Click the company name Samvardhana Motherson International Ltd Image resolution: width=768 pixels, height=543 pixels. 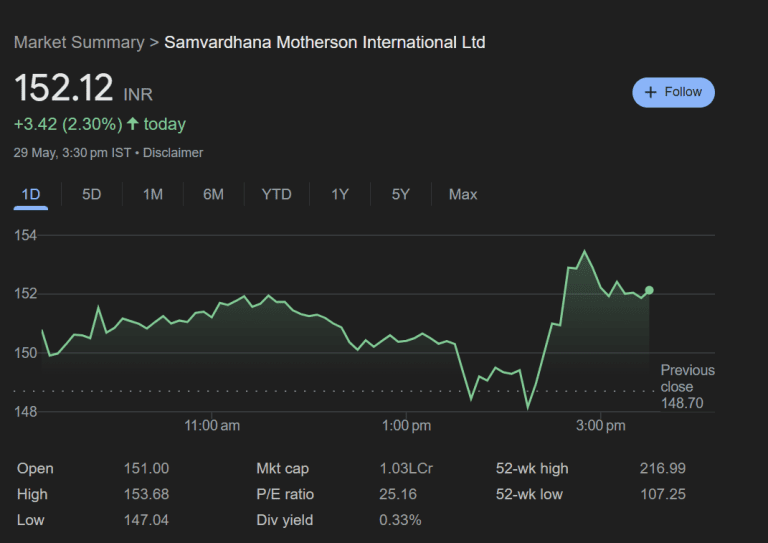point(325,42)
